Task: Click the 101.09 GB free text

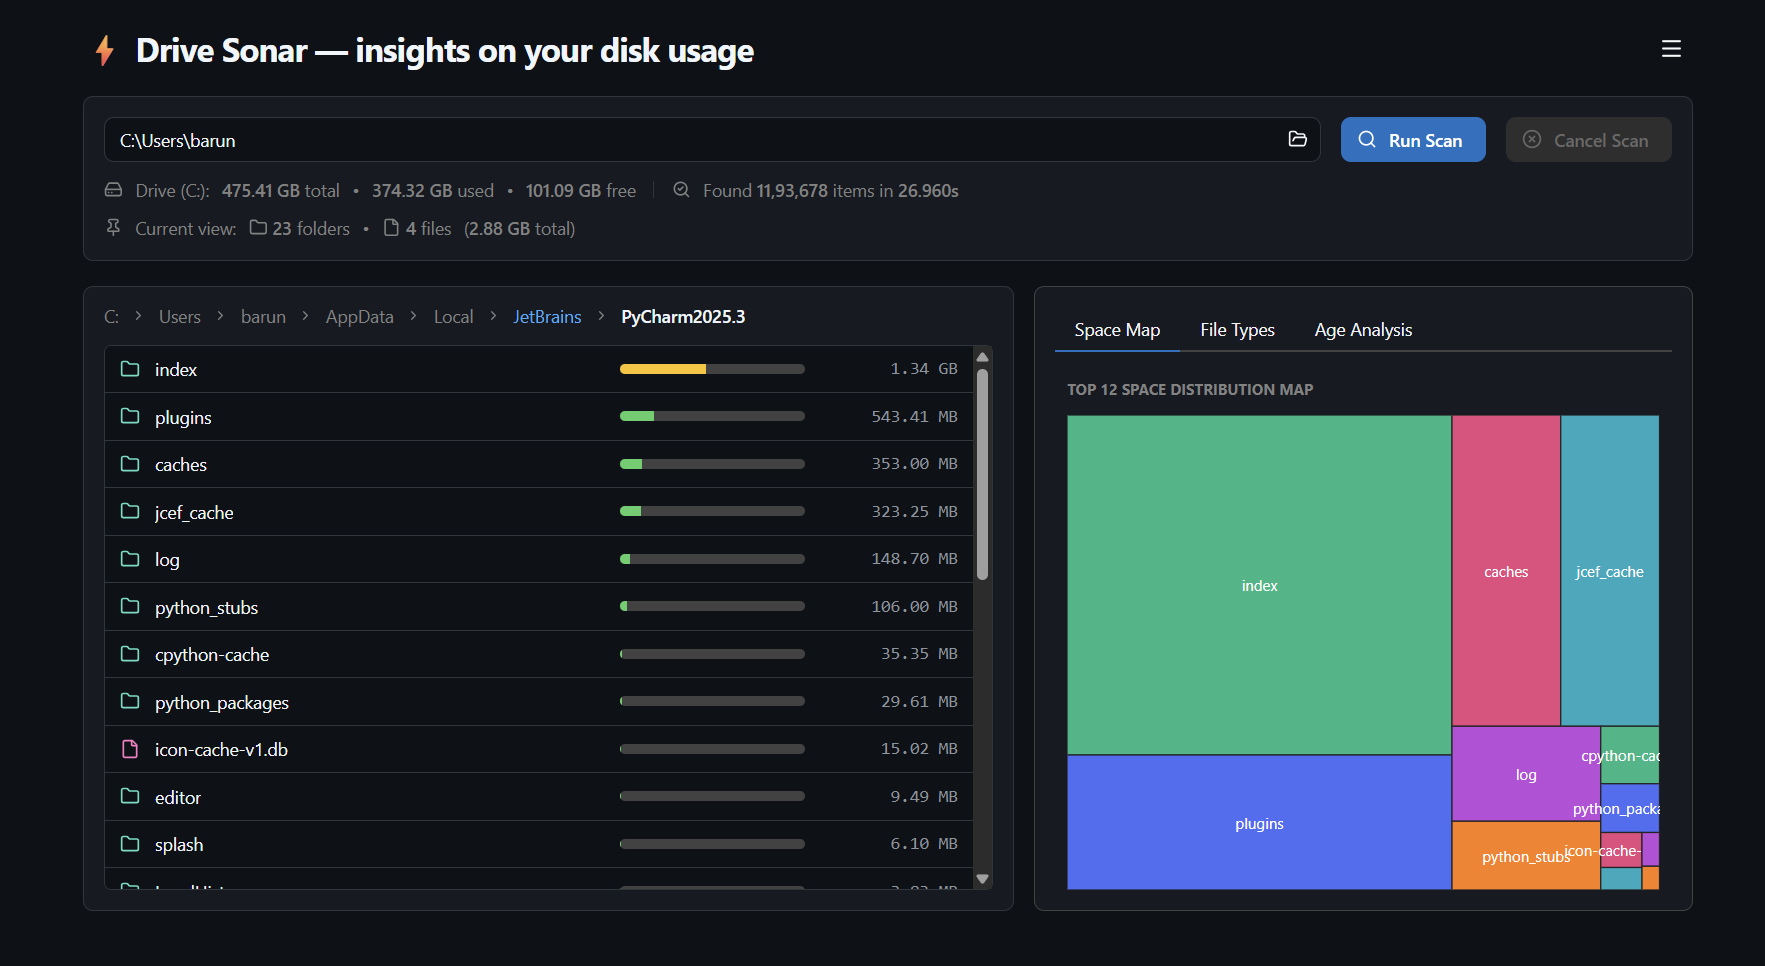Action: 581,190
